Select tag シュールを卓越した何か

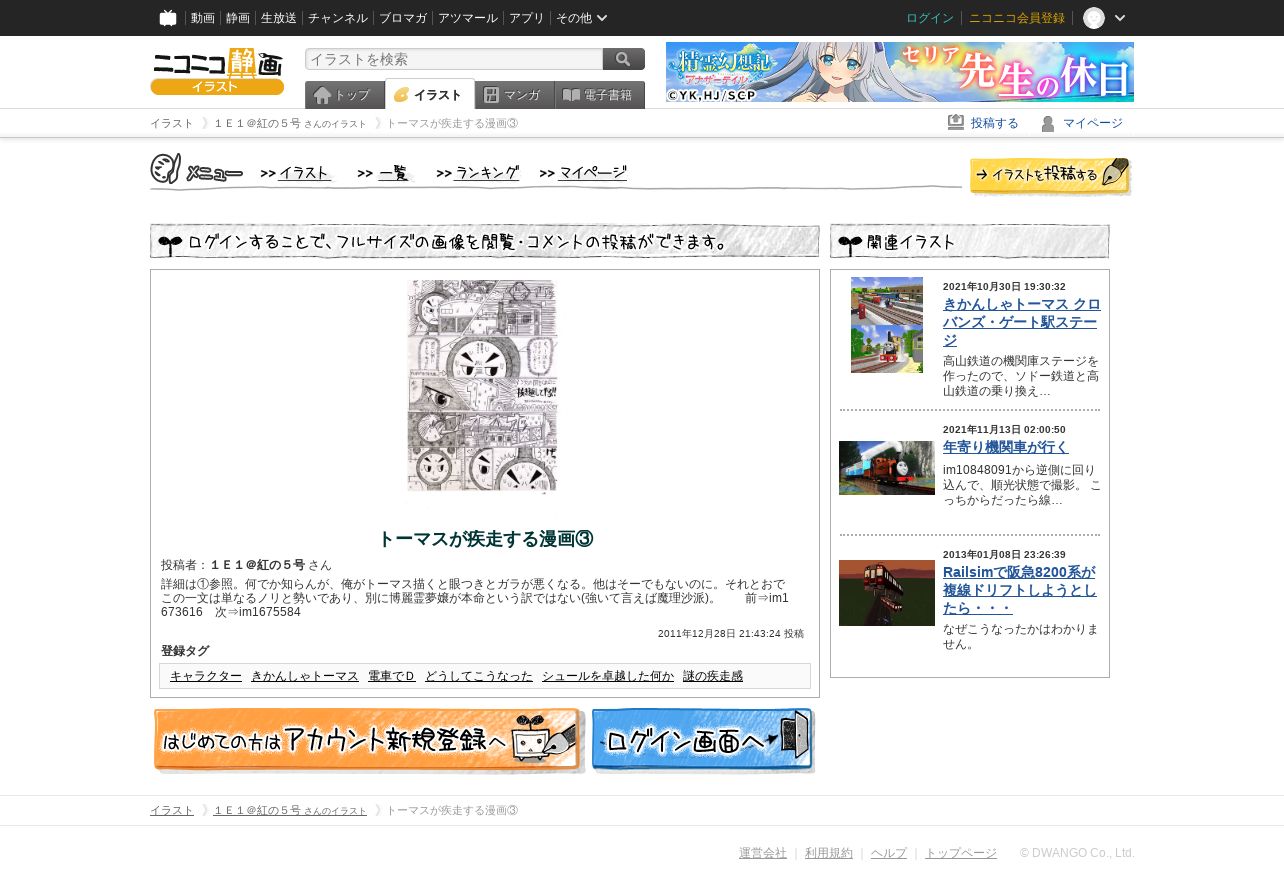(x=608, y=676)
